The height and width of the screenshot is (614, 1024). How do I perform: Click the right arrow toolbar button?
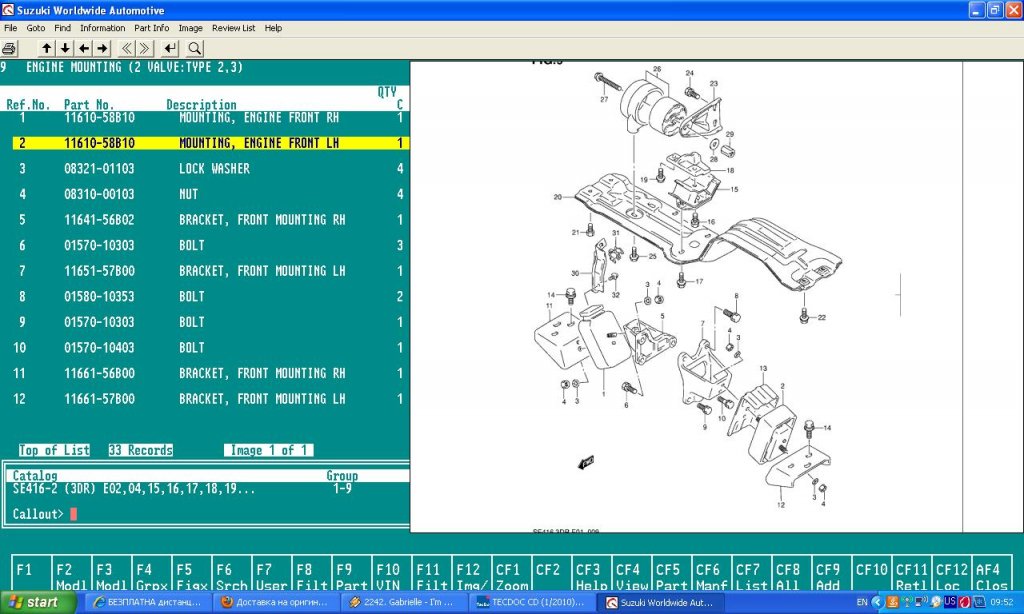click(x=103, y=48)
